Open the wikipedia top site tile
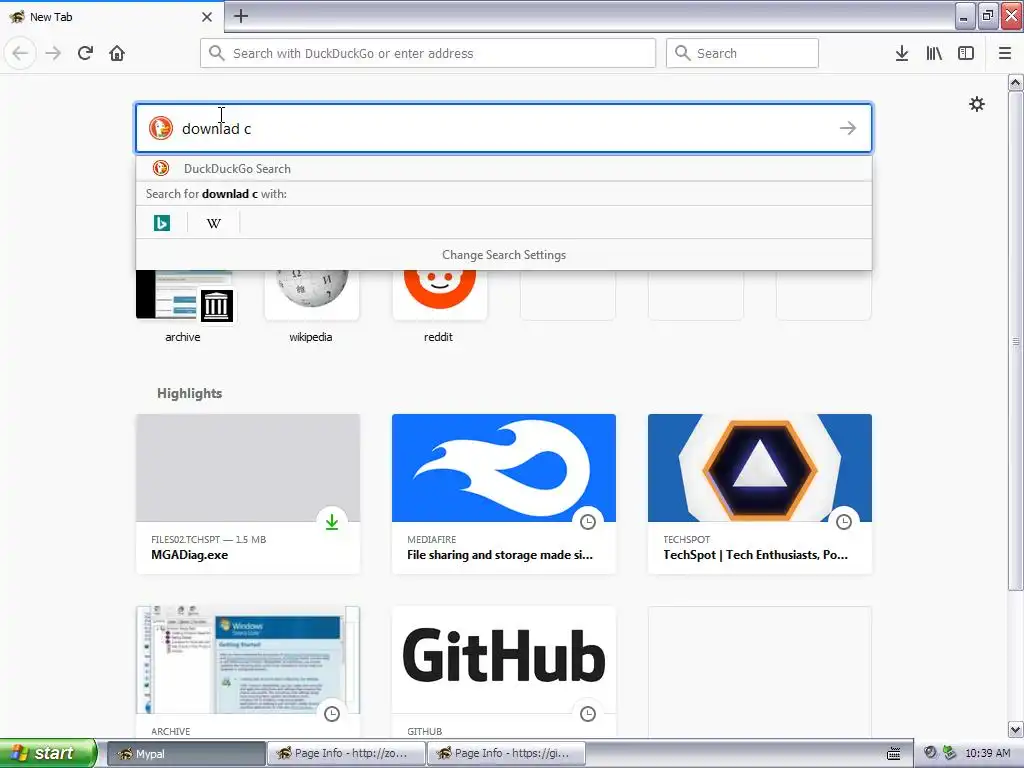This screenshot has width=1024, height=768. click(x=311, y=306)
